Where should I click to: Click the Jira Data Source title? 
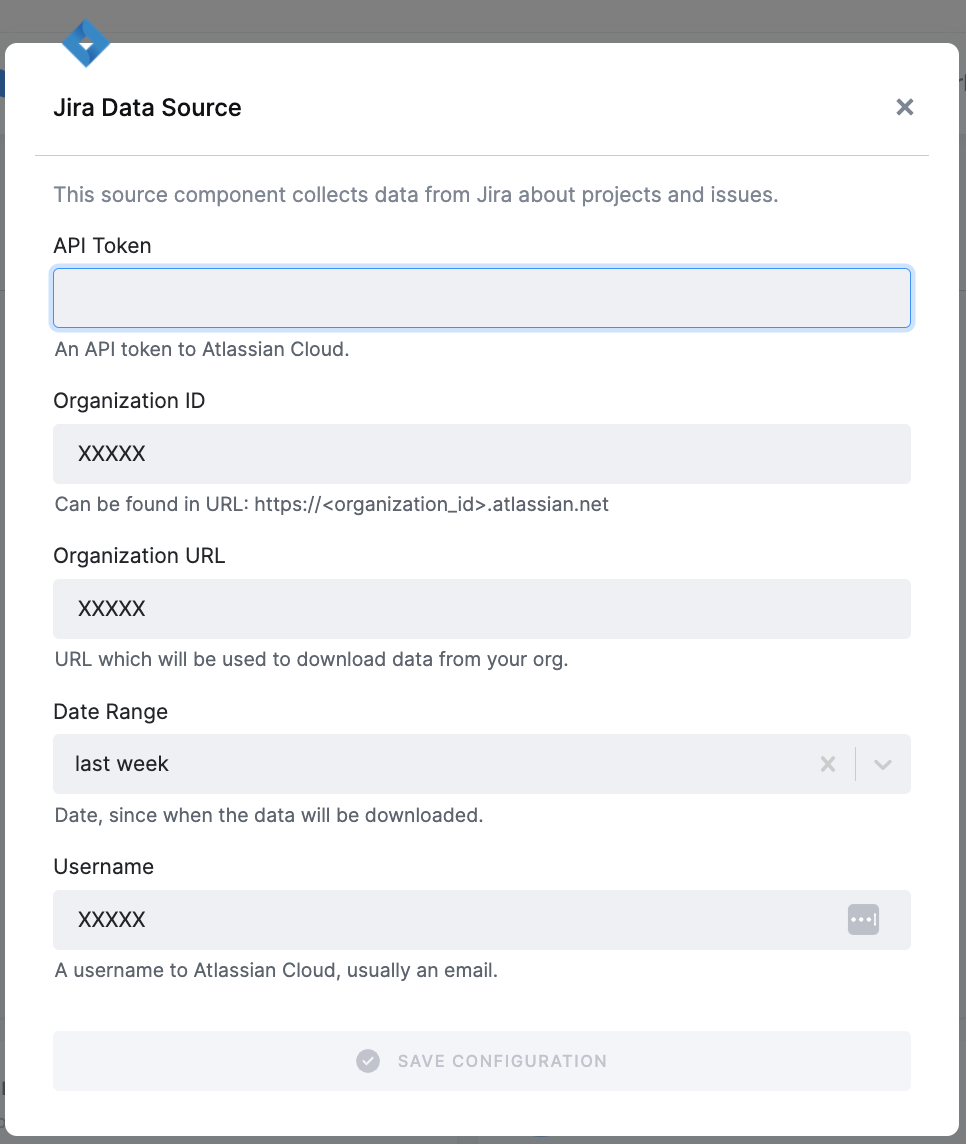147,107
